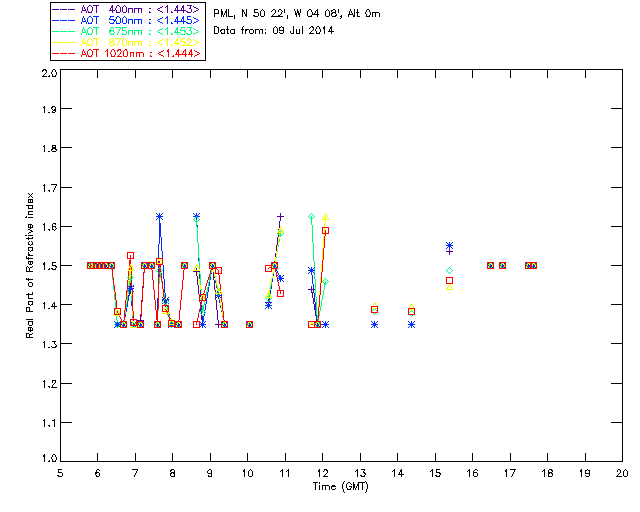Click the y-axis tick label '1.8'
The width and height of the screenshot is (640, 512).
[49, 148]
